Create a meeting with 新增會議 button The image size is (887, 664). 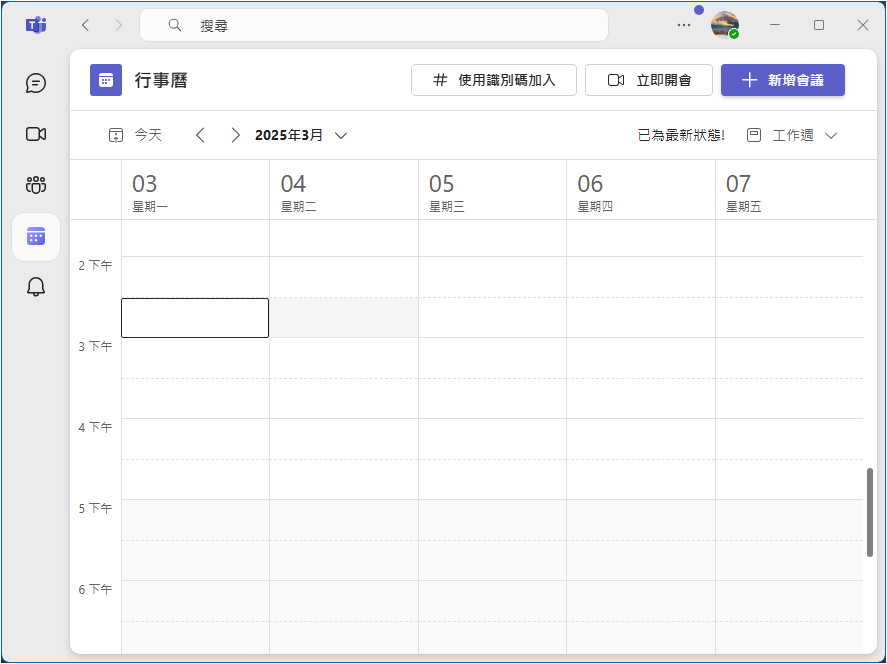783,80
